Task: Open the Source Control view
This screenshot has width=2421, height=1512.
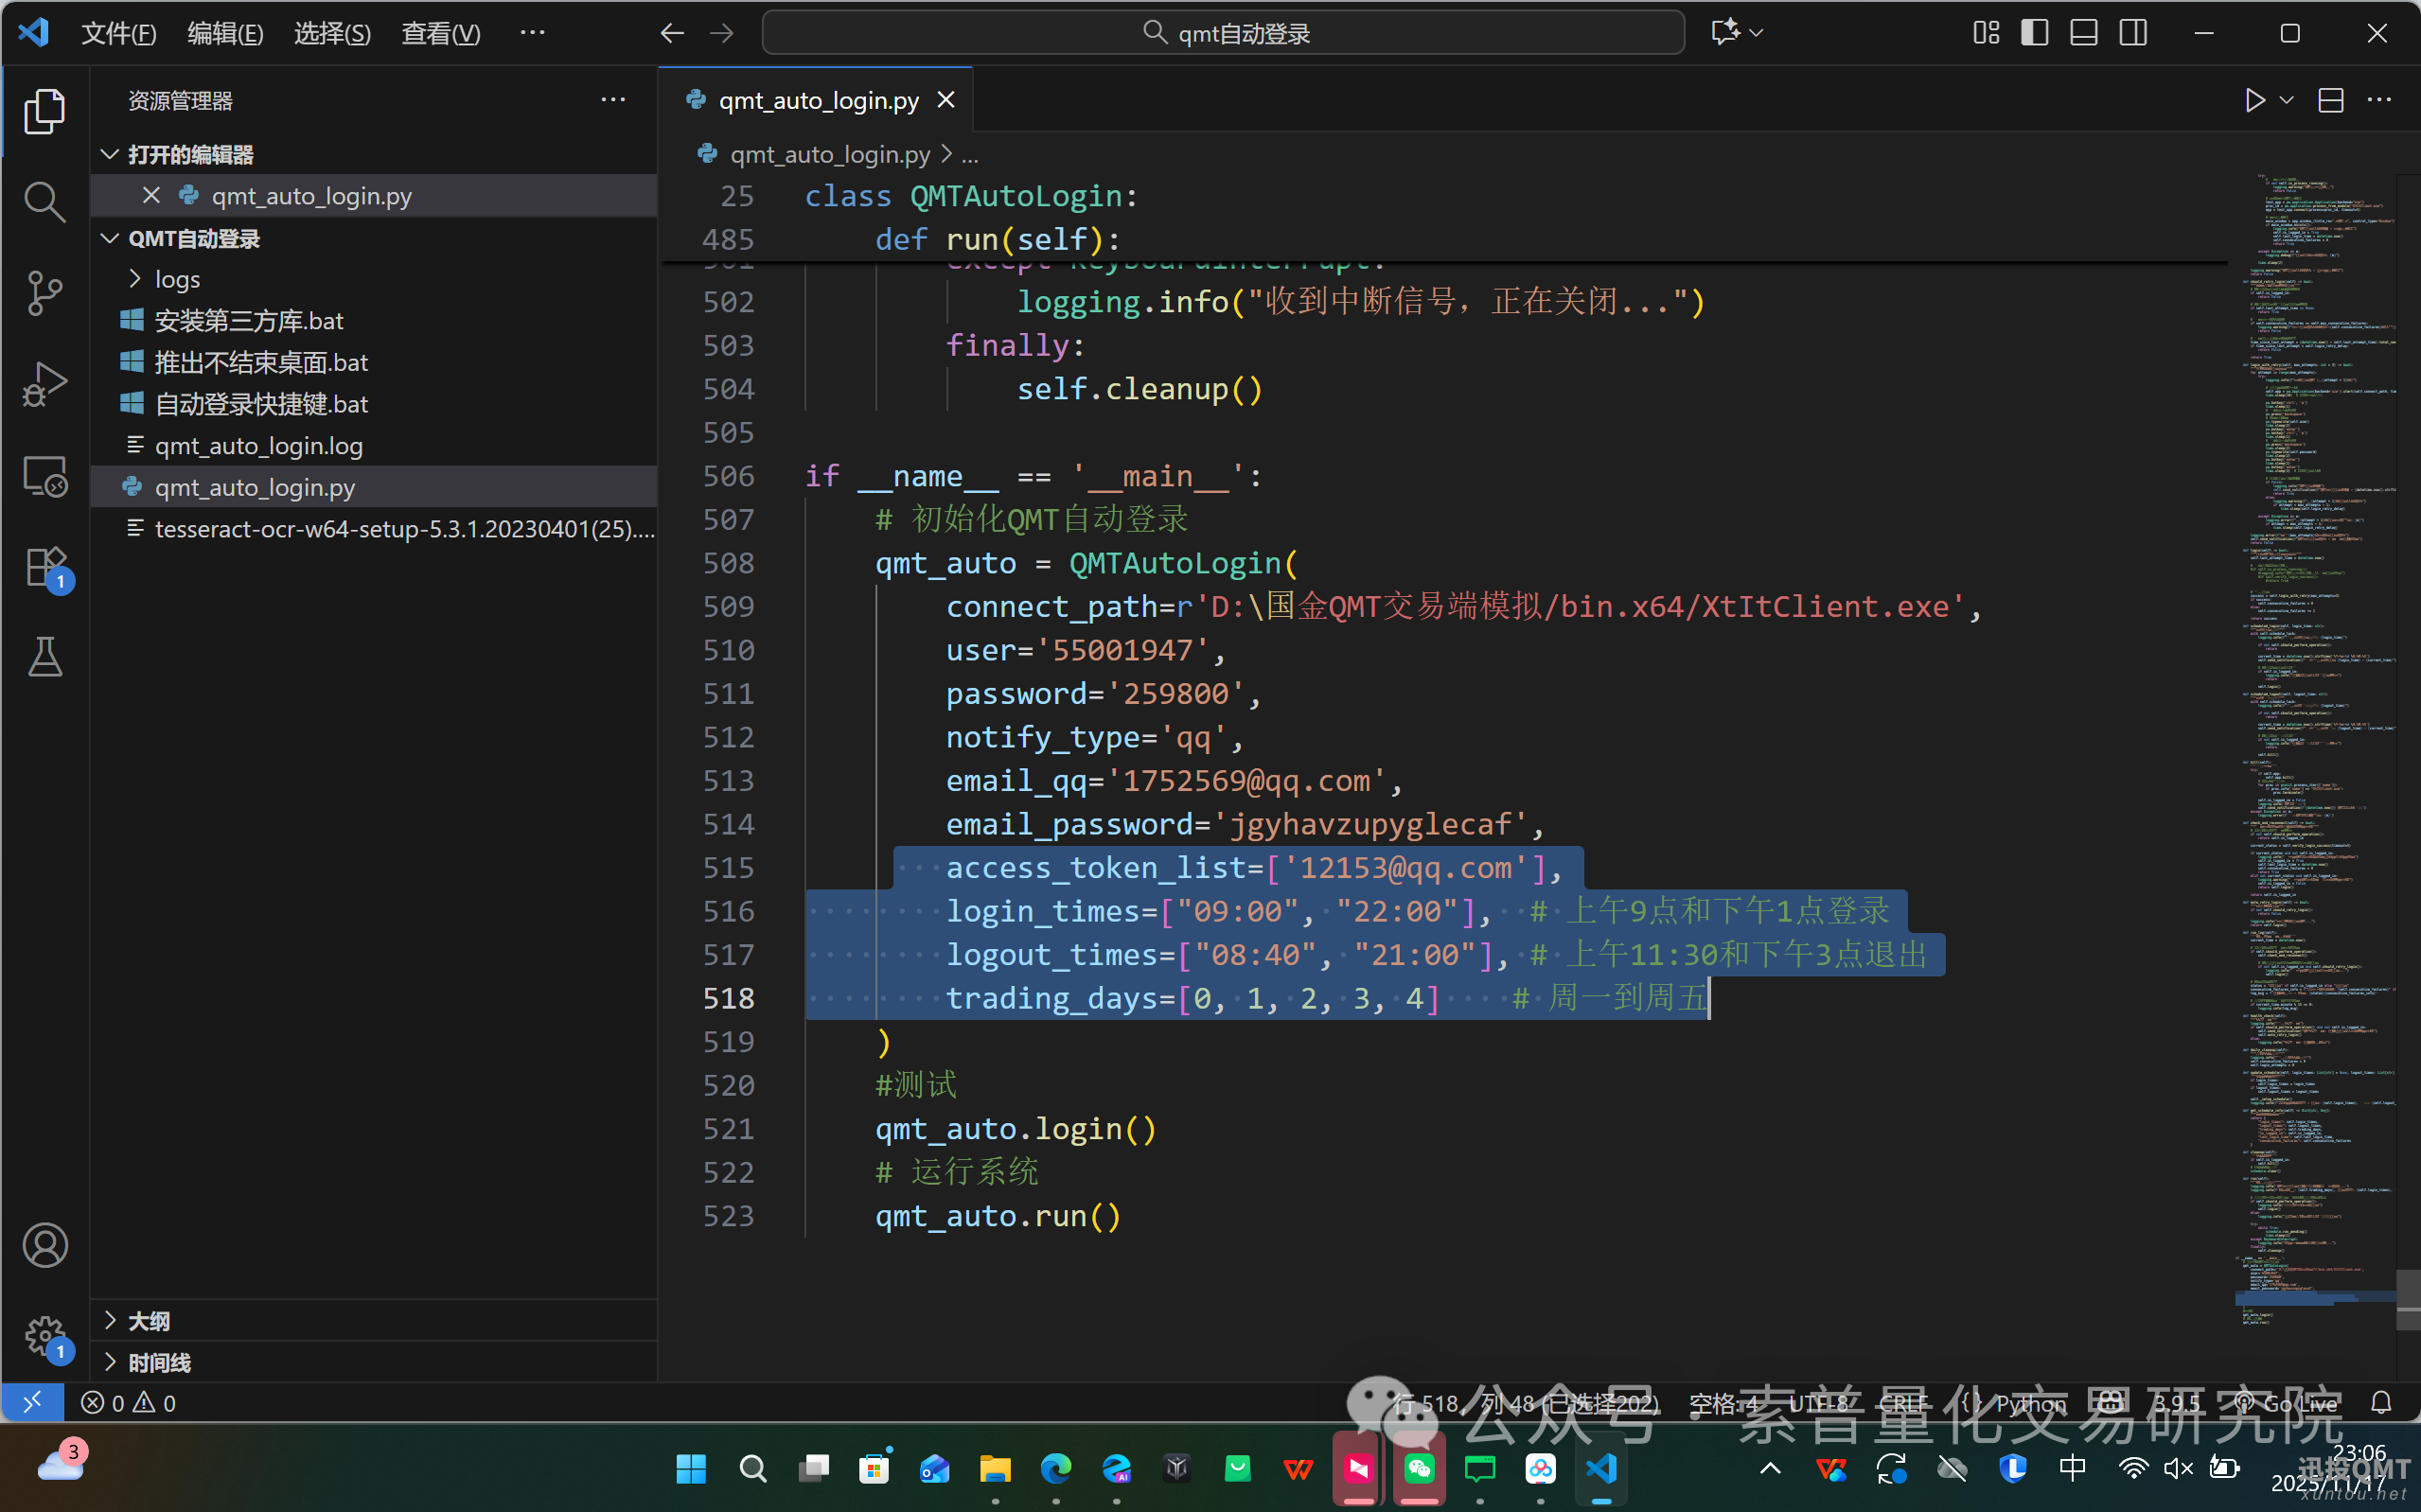Action: (44, 292)
